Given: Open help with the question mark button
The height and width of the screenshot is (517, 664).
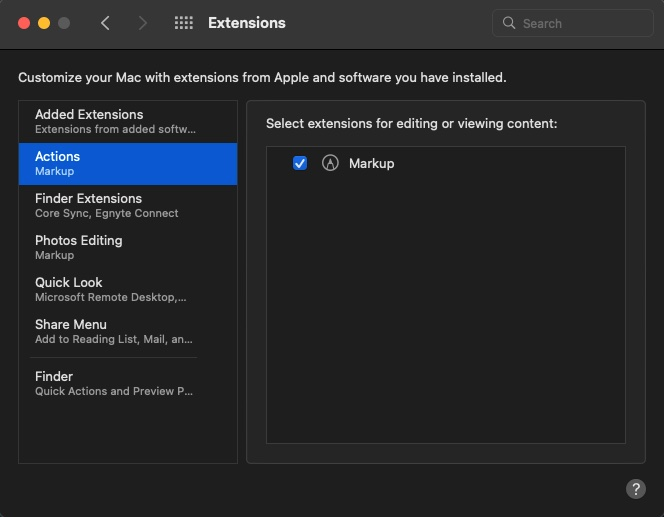Looking at the screenshot, I should coord(636,489).
